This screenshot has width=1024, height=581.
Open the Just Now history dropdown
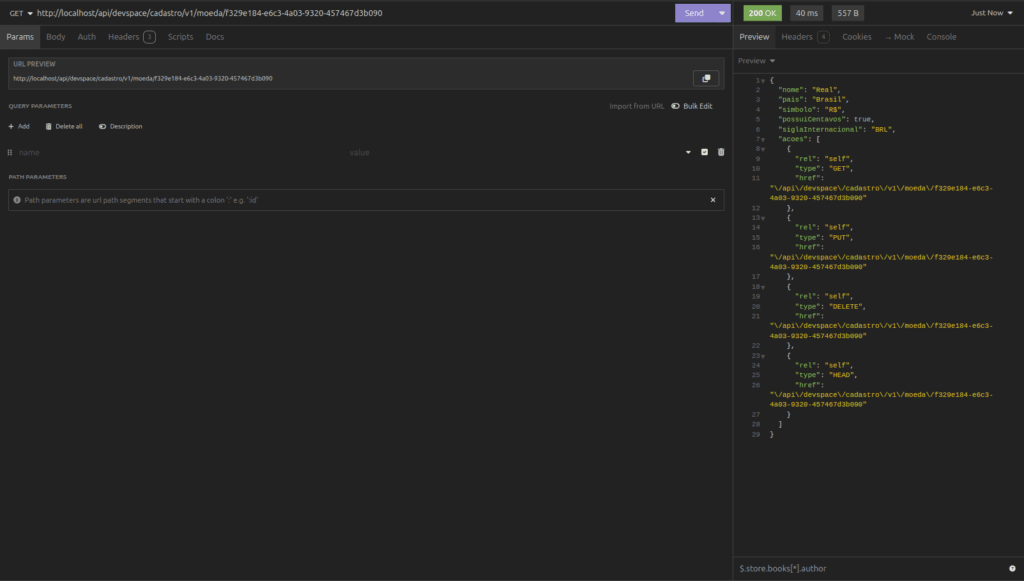(991, 13)
